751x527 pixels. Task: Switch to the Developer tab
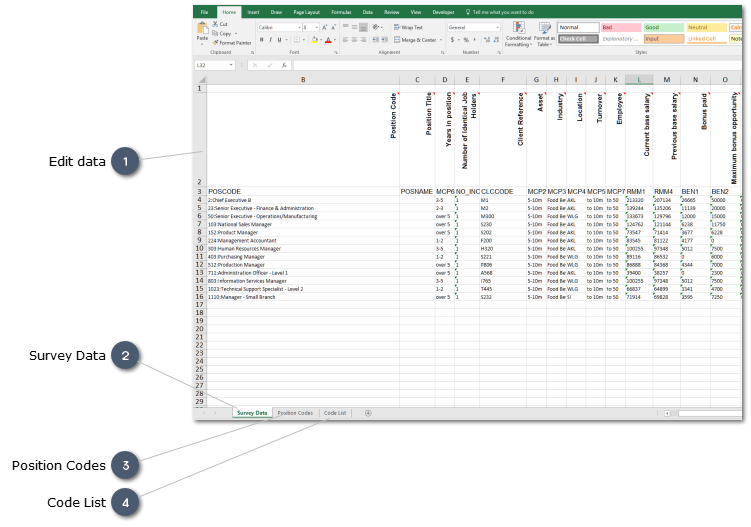(x=444, y=12)
